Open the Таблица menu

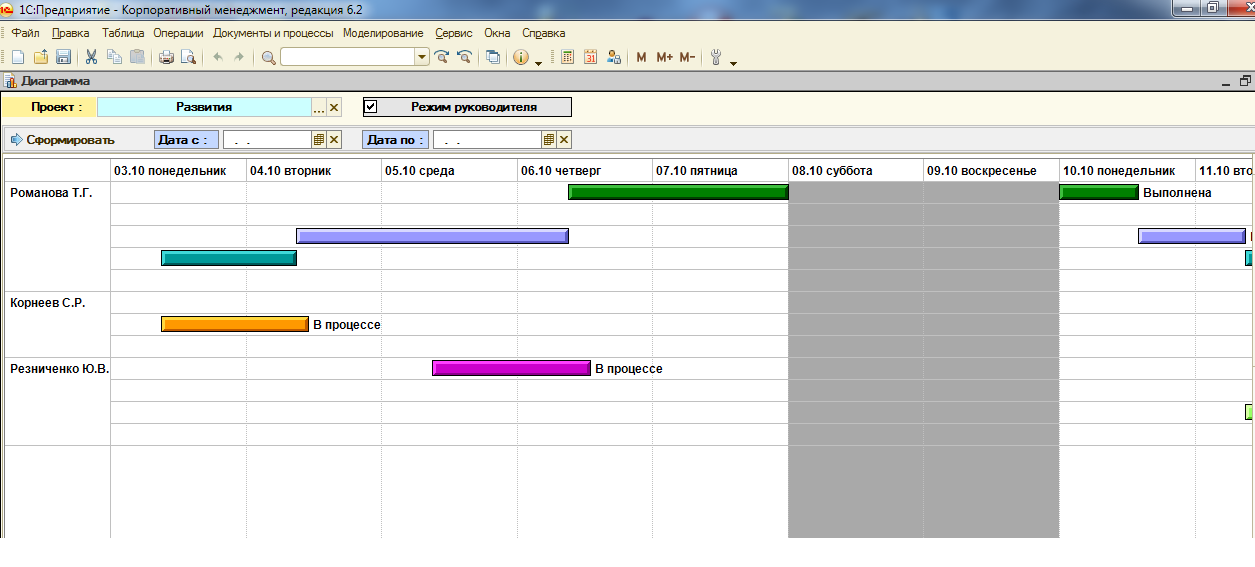click(123, 33)
